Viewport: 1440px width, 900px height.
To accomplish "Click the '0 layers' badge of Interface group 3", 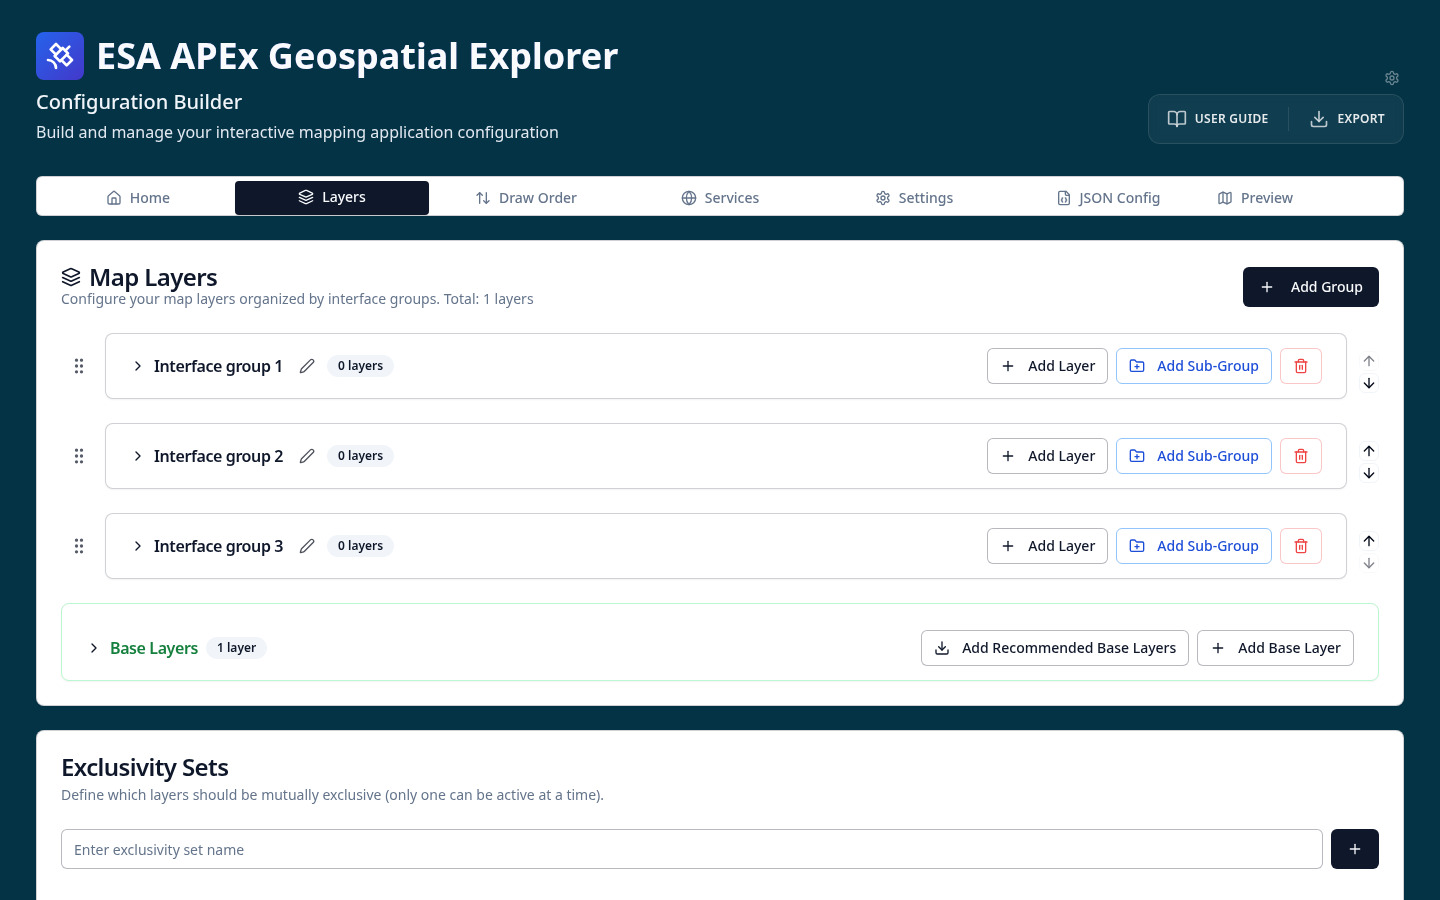I will (360, 546).
